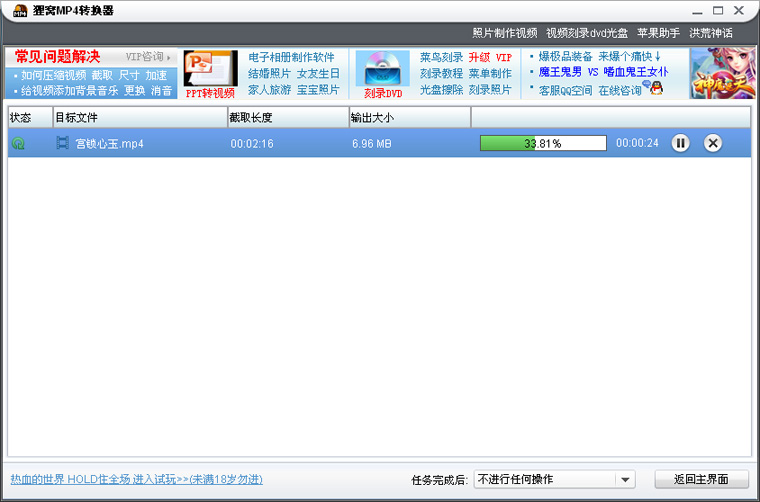The image size is (760, 502).
Task: Open 加速 help link
Action: click(156, 75)
